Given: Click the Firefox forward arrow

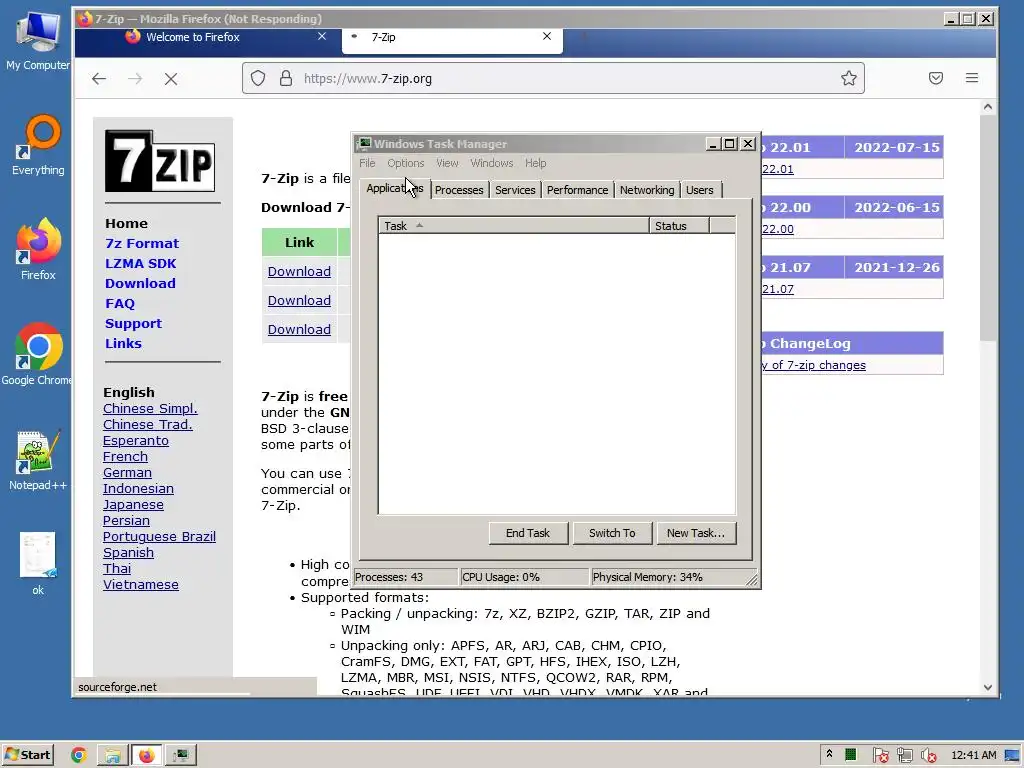Looking at the screenshot, I should 135,79.
